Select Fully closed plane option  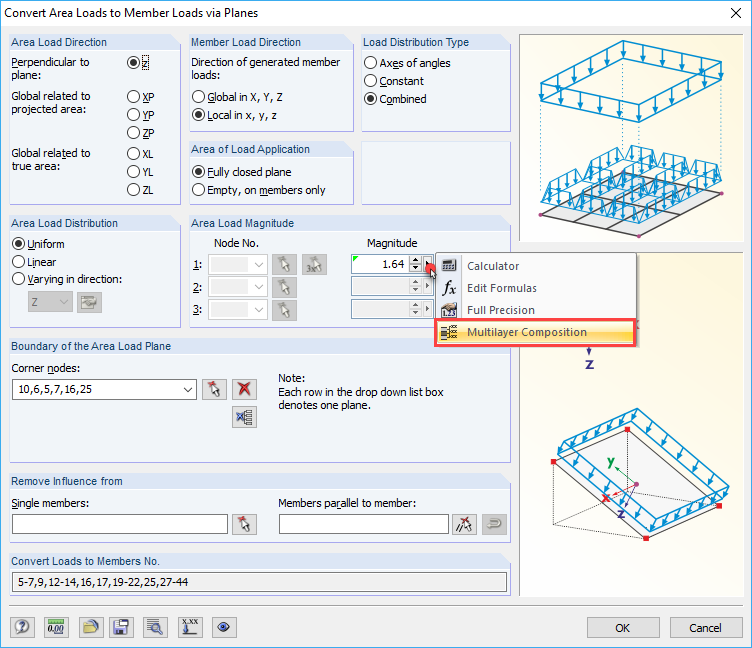(x=198, y=172)
